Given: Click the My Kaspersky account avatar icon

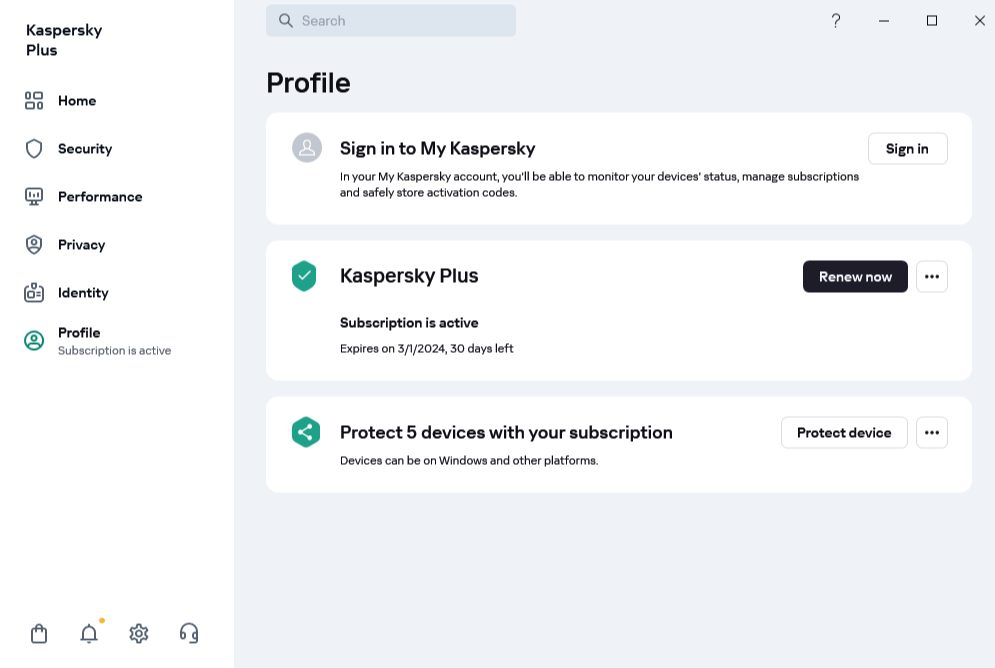Looking at the screenshot, I should pyautogui.click(x=306, y=148).
